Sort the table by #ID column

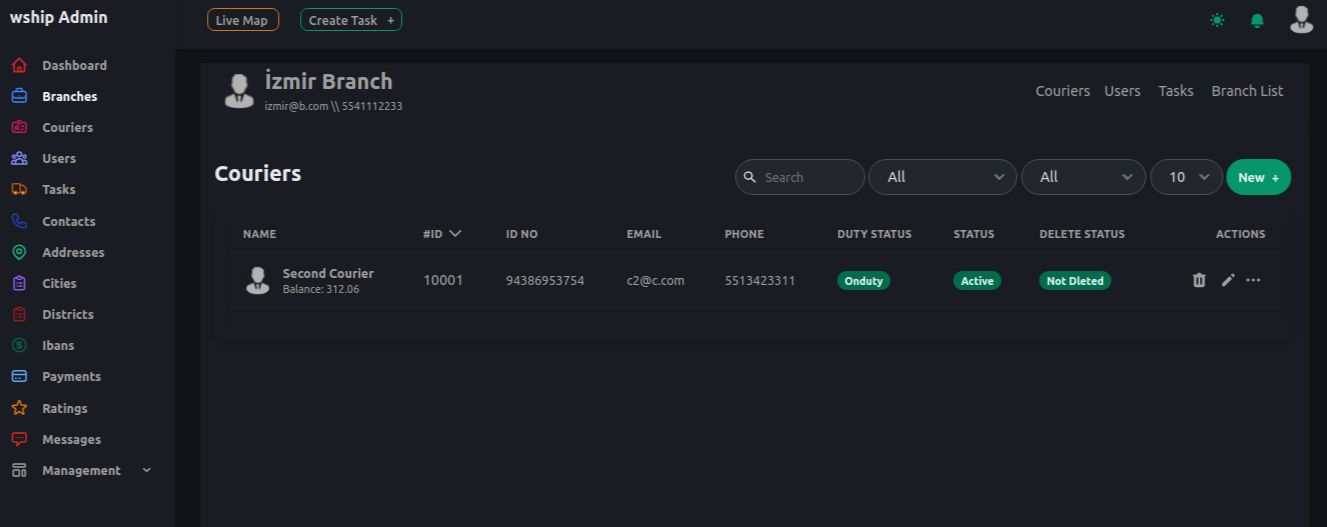442,234
